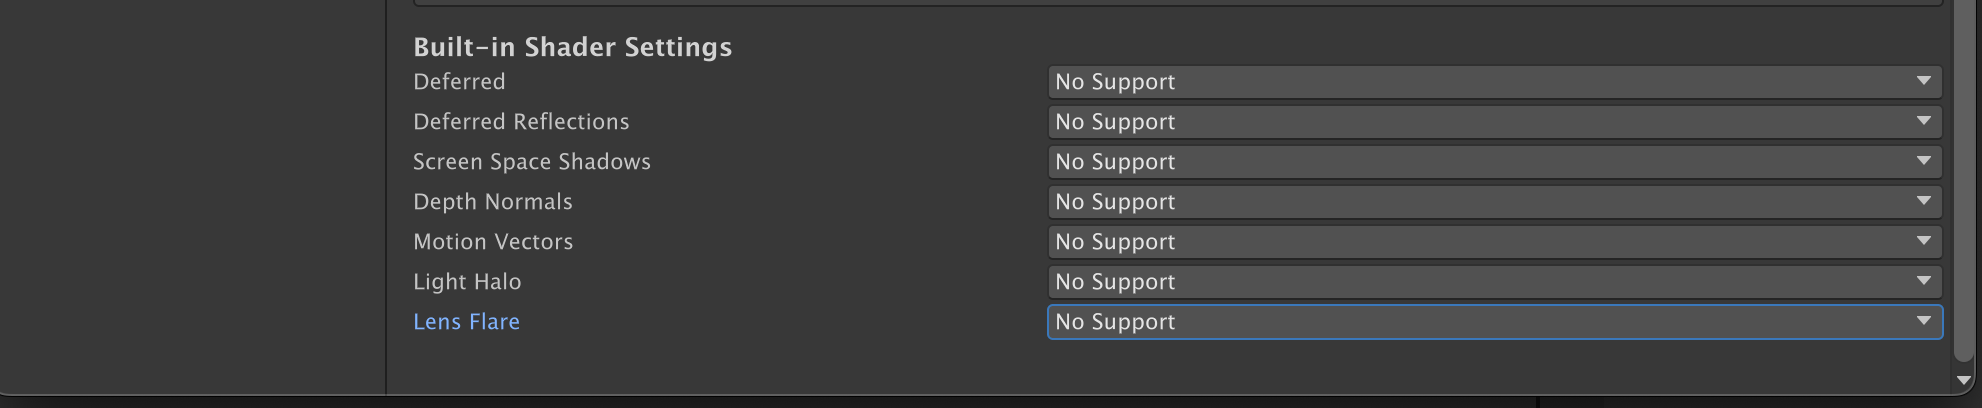The image size is (1982, 408).
Task: Click the Built-in Shader Settings header
Action: (x=573, y=47)
